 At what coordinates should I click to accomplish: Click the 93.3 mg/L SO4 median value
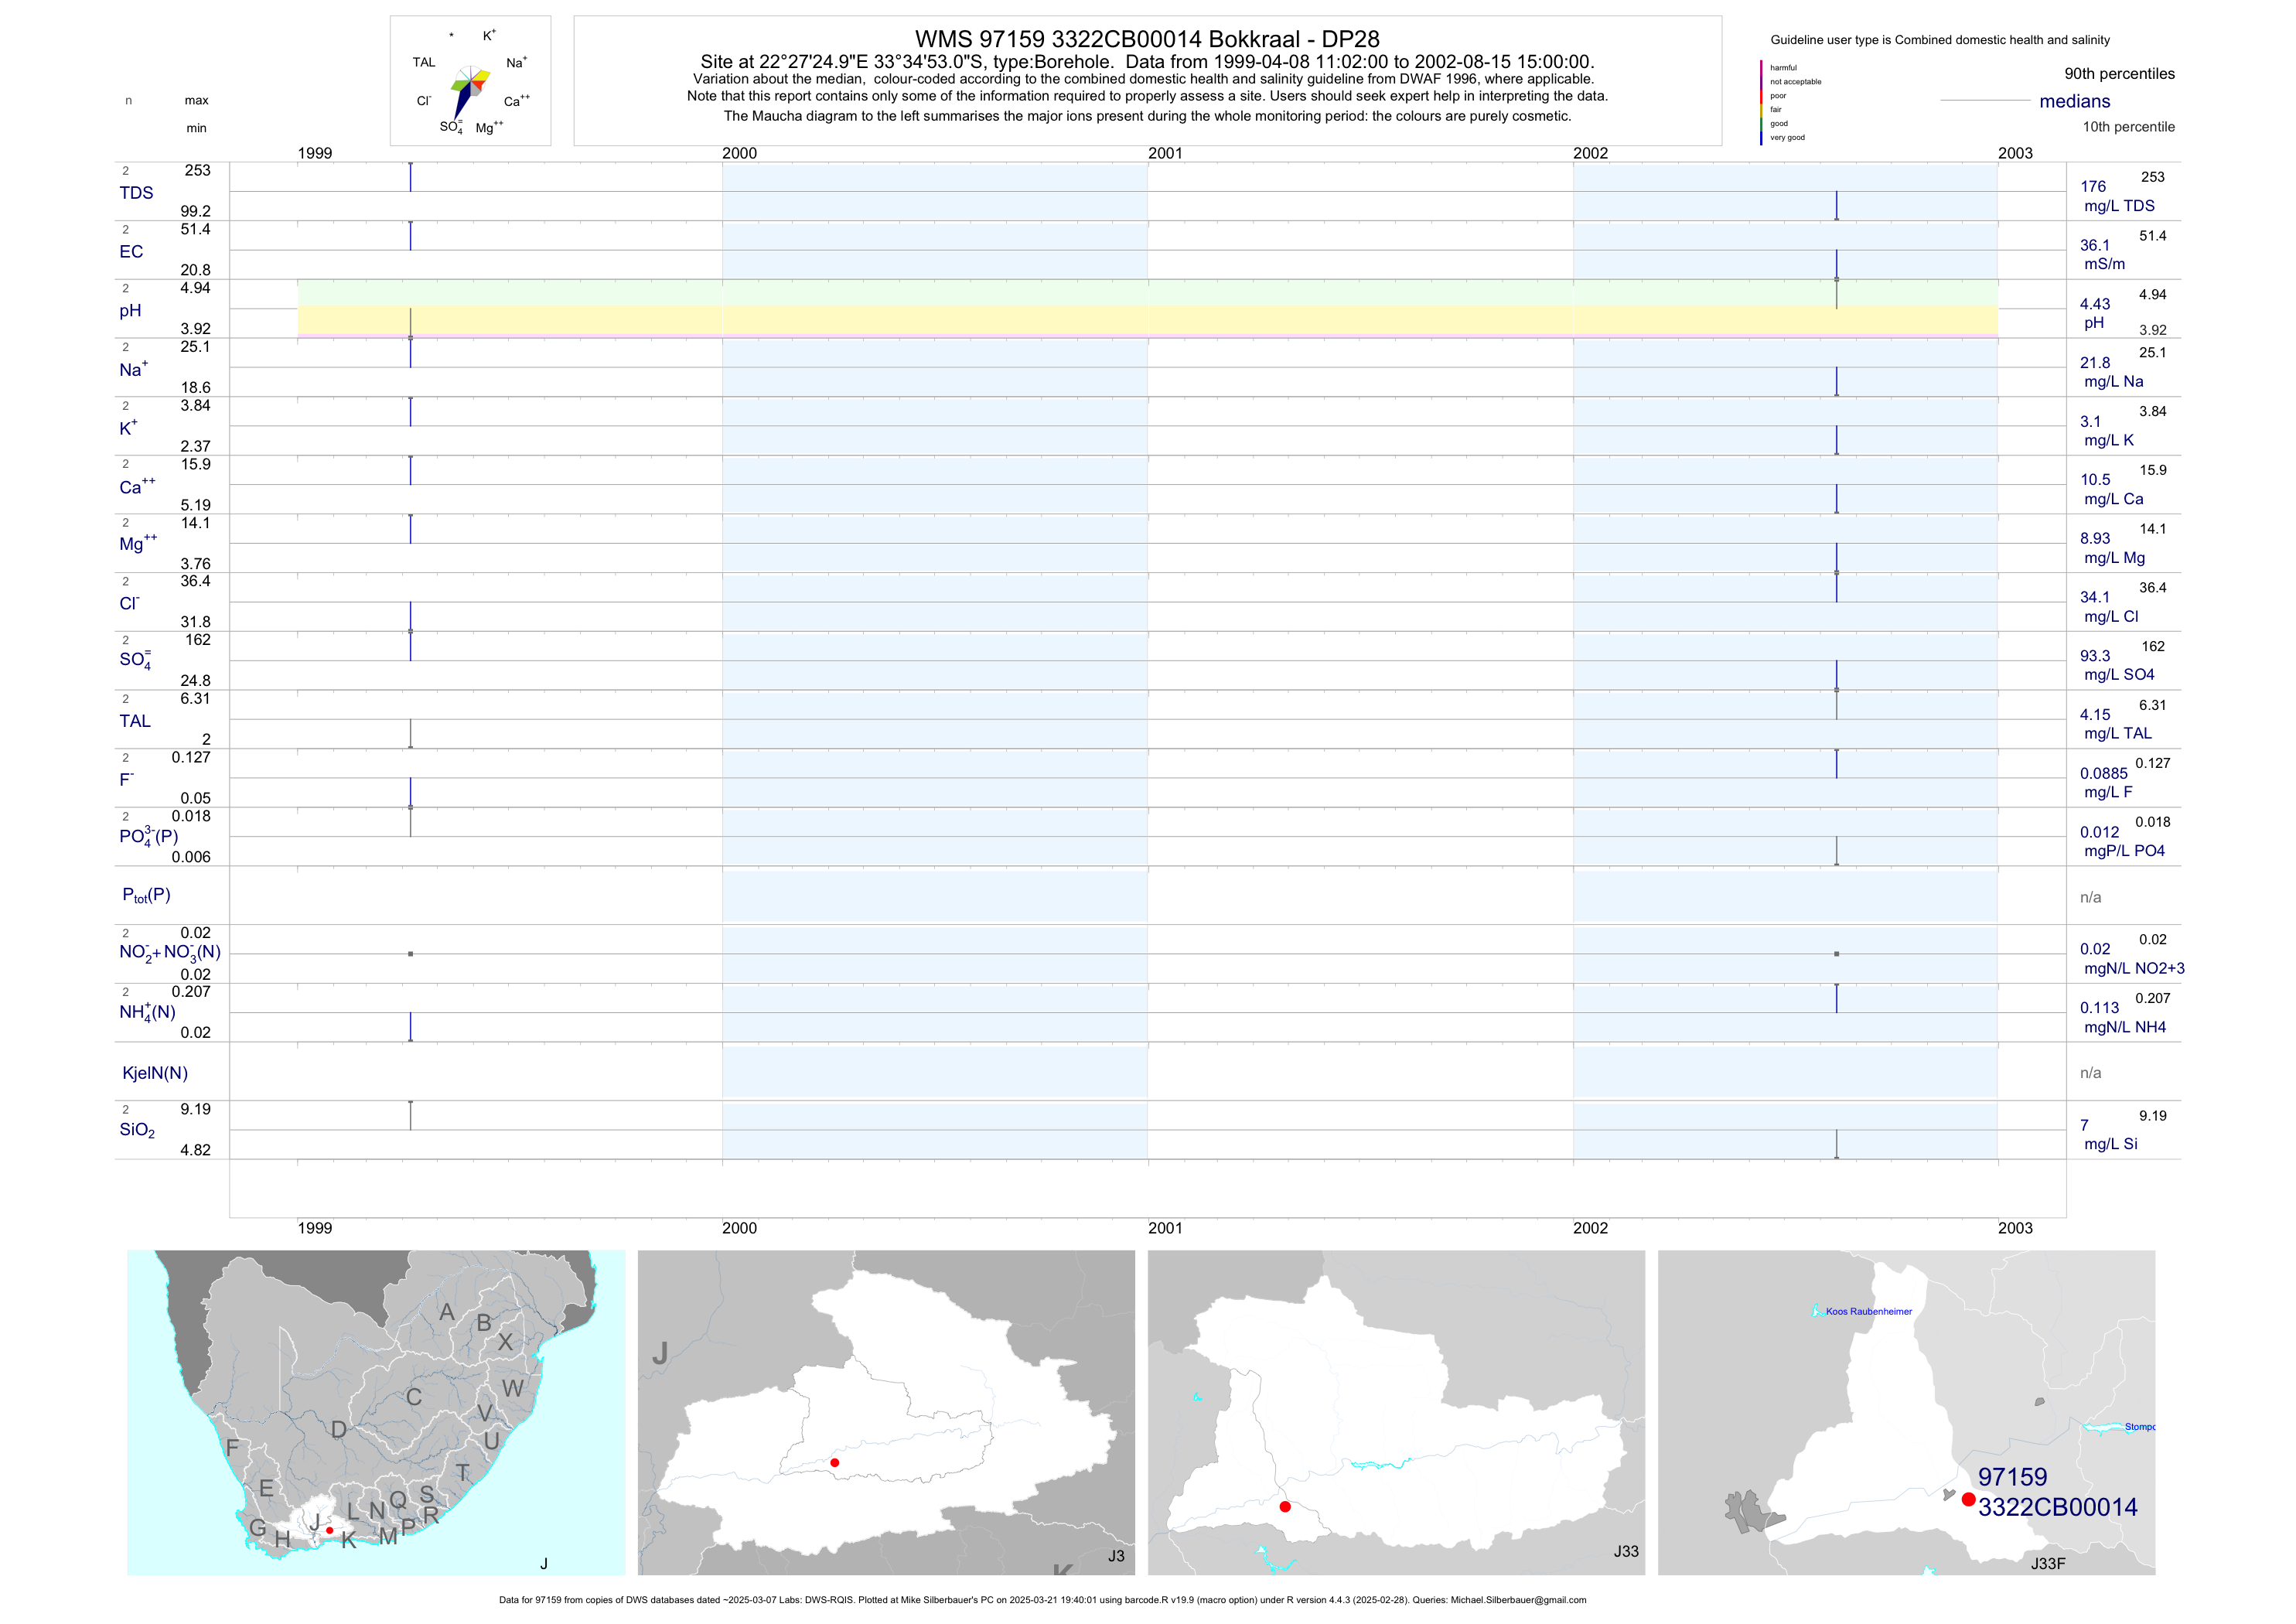pos(2095,656)
